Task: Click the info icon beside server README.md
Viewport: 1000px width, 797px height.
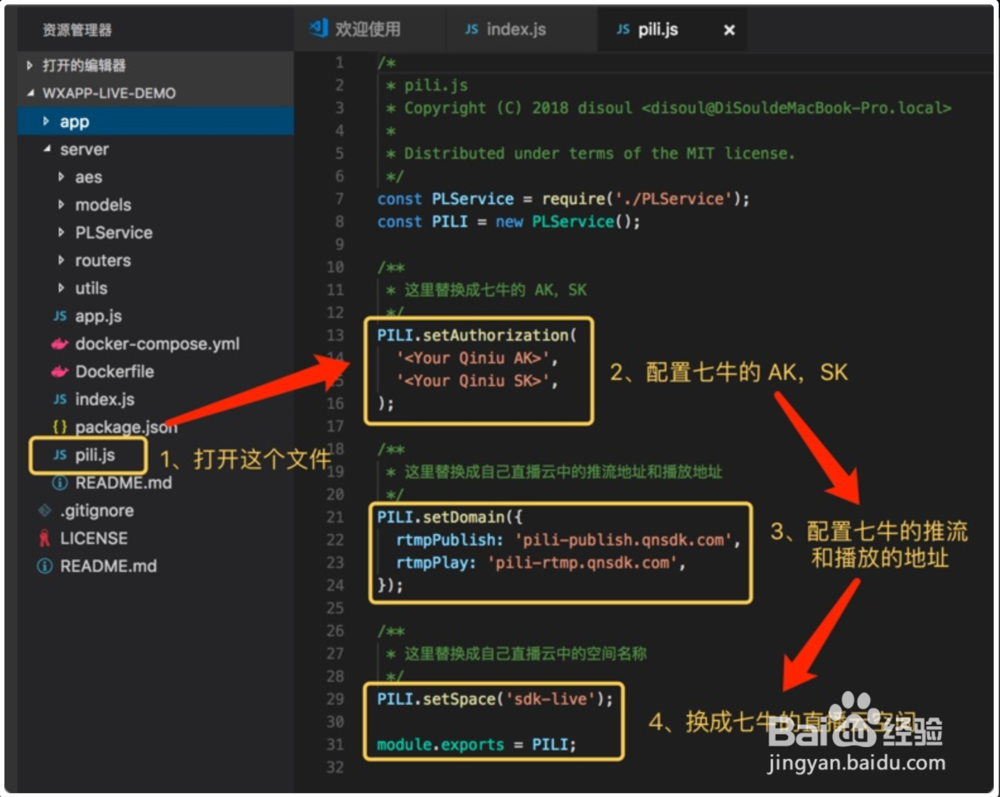Action: 60,483
